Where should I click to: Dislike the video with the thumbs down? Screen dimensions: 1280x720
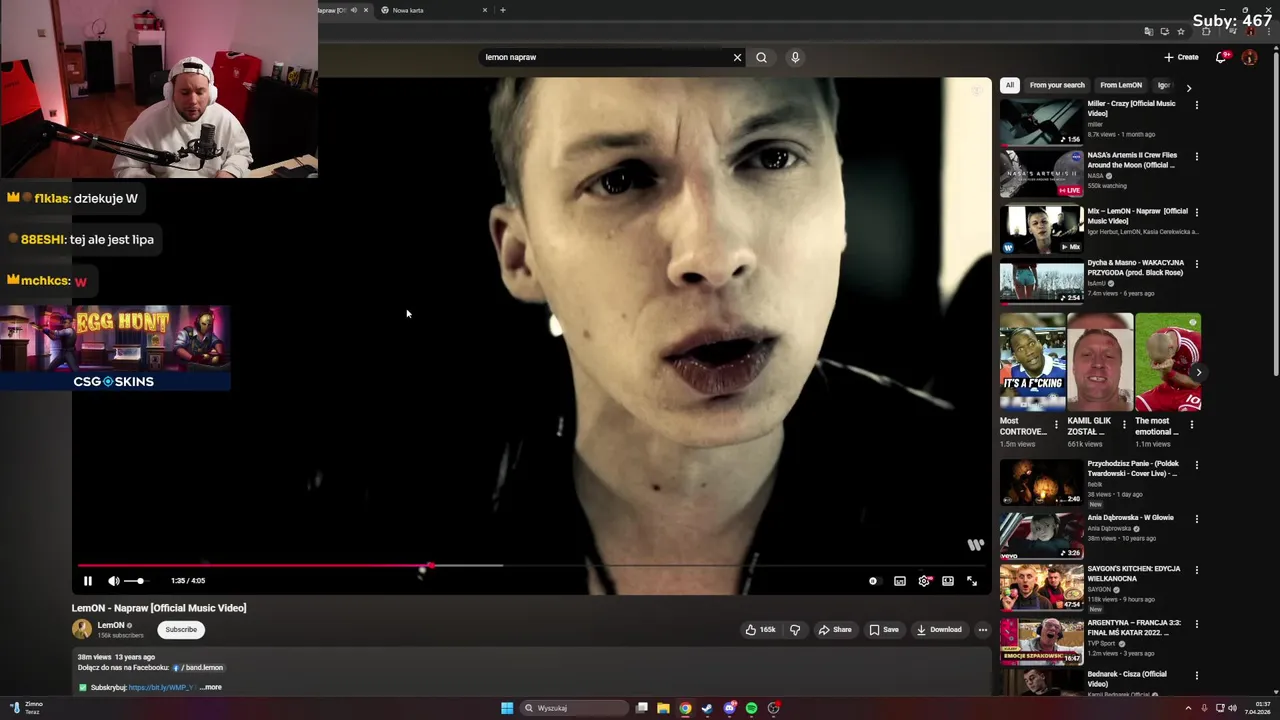795,630
